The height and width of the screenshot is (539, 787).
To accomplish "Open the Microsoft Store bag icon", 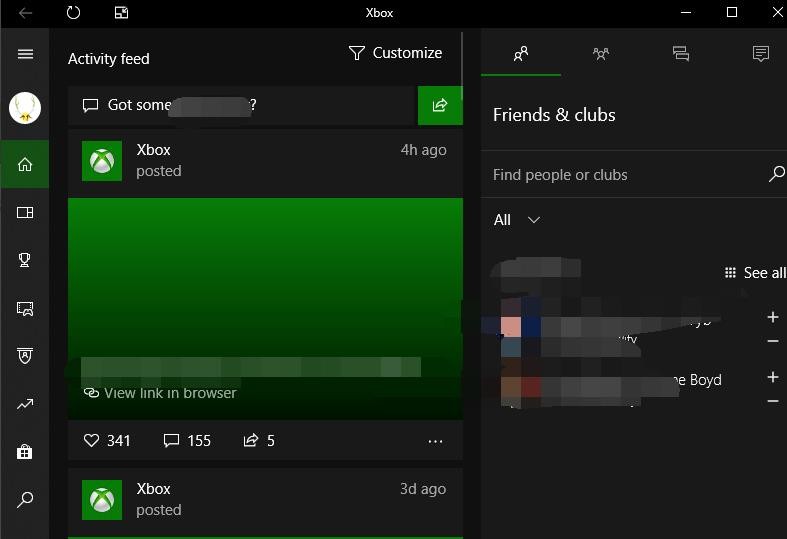I will [x=25, y=452].
